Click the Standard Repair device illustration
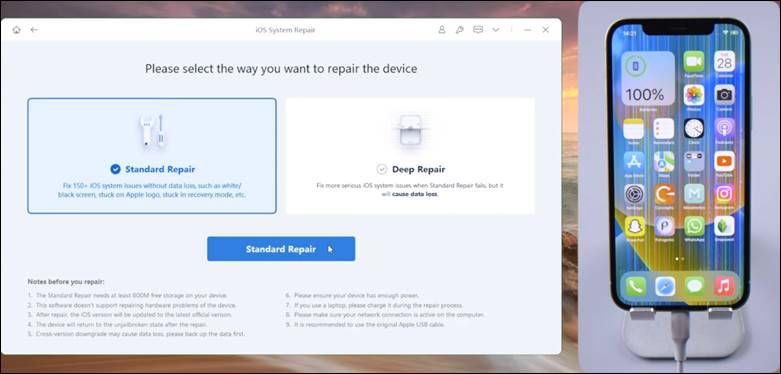The image size is (781, 374). coord(152,131)
